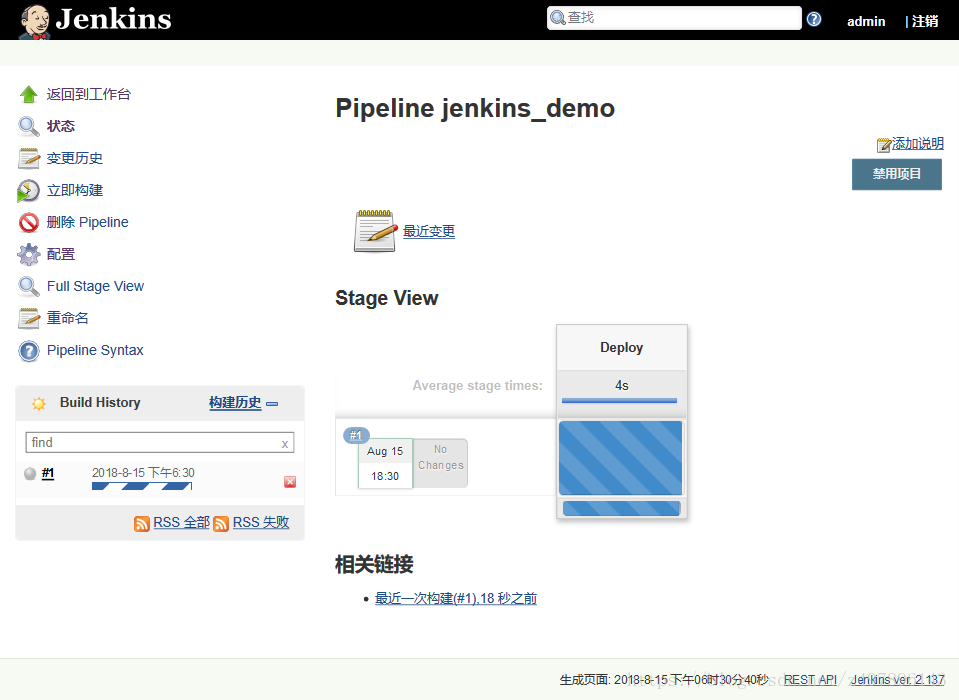This screenshot has width=959, height=700.
Task: Click the green up-arrow back-to-dashboard icon
Action: pos(28,94)
